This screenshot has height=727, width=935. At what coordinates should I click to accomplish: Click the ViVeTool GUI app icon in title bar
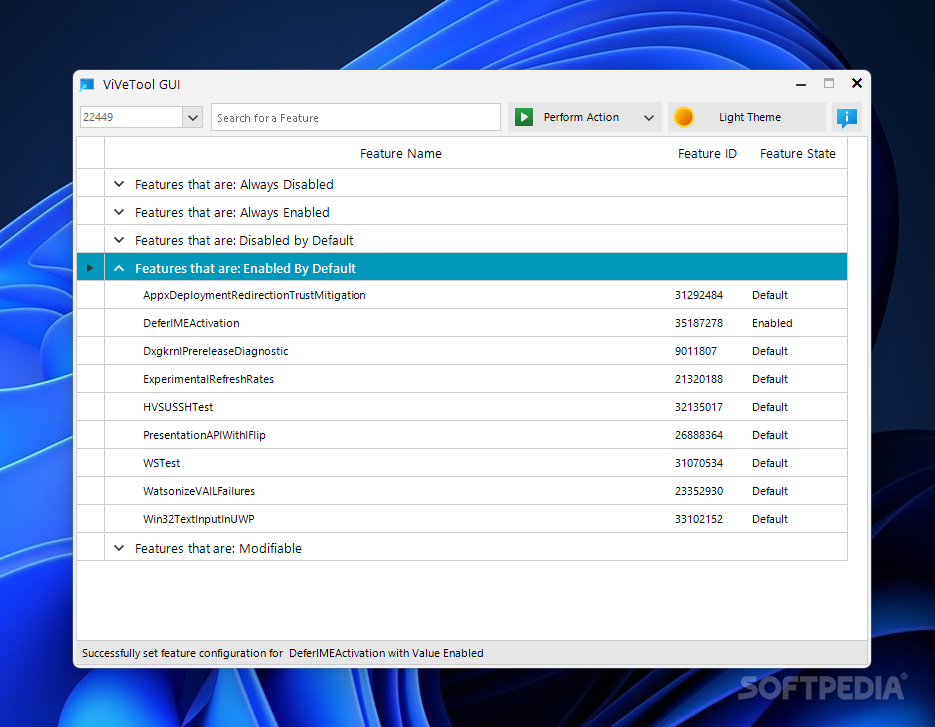[87, 85]
